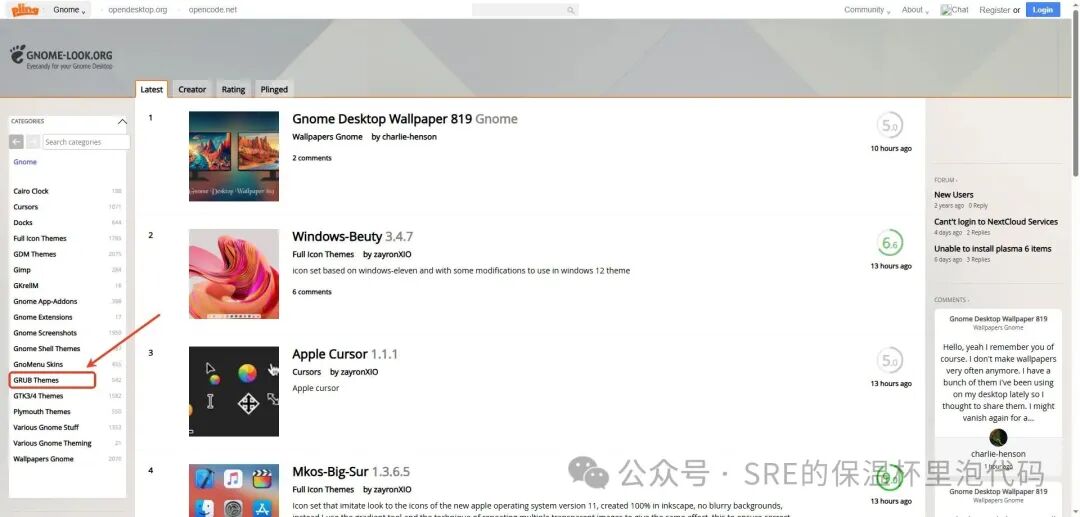Switch to the Plinged tab
Image resolution: width=1080 pixels, height=517 pixels.
click(274, 89)
